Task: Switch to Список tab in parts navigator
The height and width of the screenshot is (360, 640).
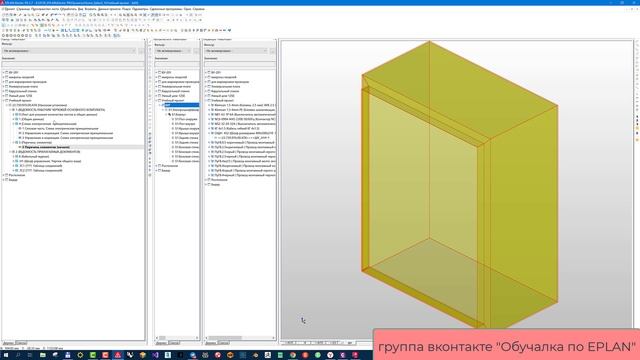Action: coord(223,343)
